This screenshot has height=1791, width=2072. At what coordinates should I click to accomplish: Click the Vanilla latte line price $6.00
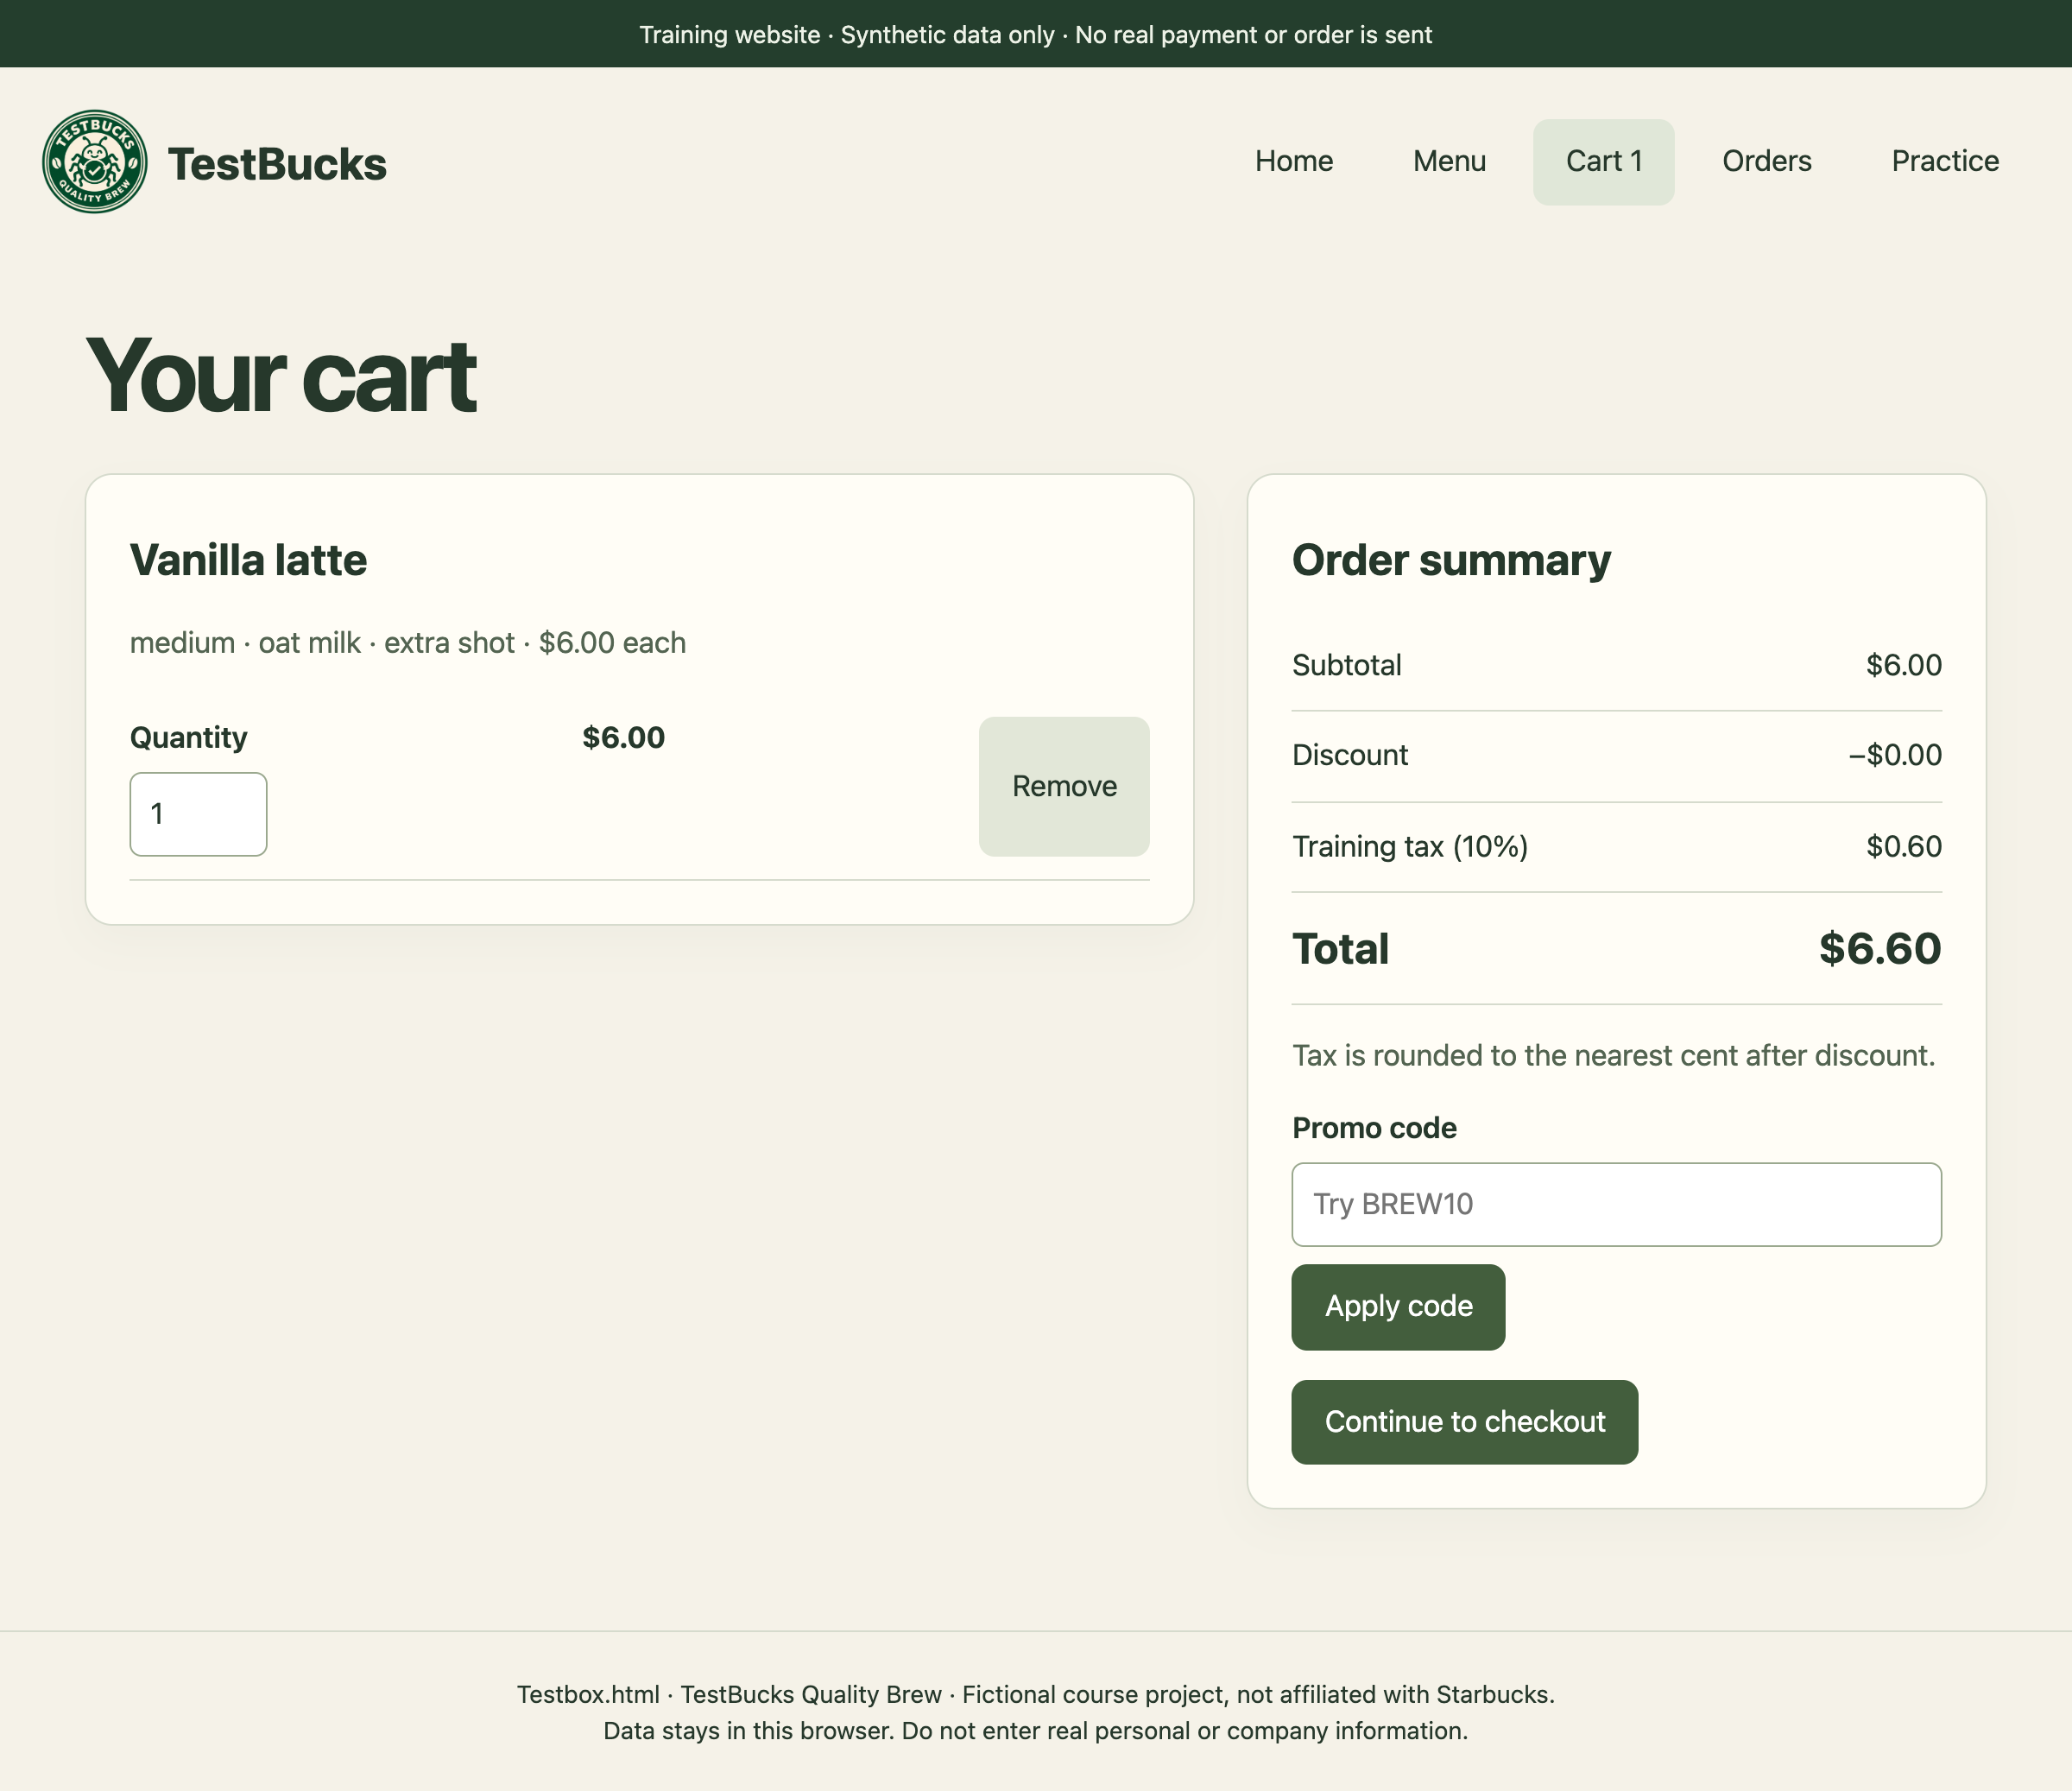click(x=623, y=738)
